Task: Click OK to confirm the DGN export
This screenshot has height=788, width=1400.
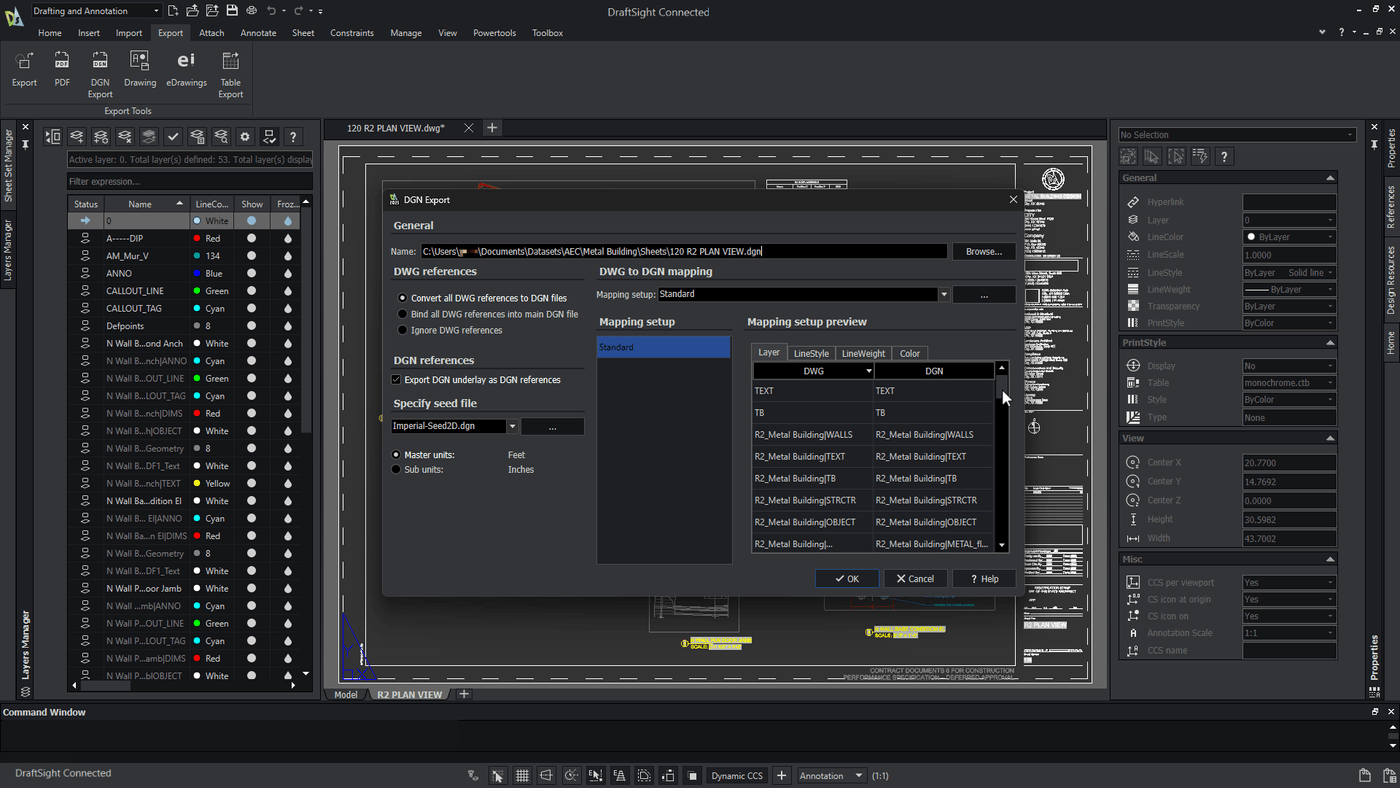Action: [846, 578]
